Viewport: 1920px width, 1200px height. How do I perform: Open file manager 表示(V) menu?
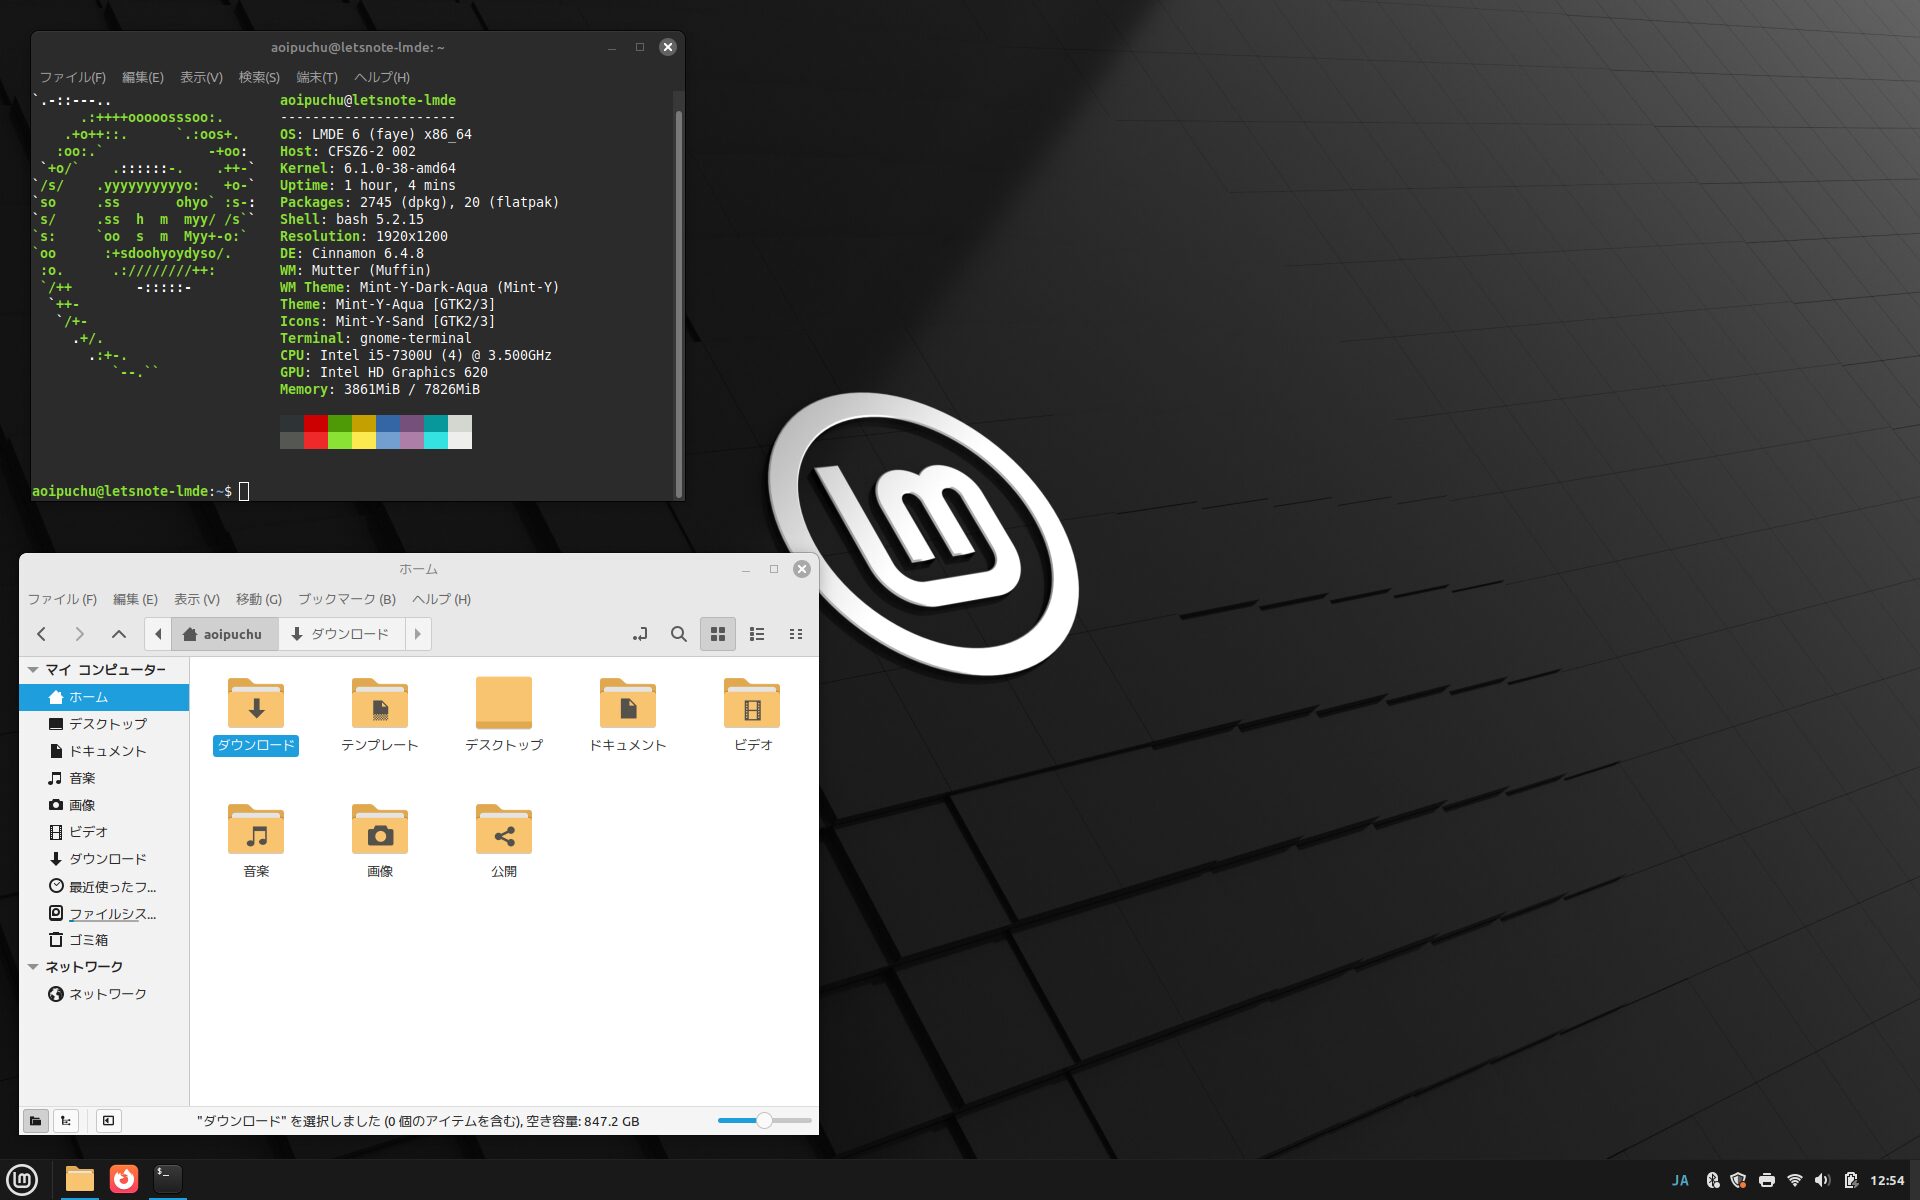coord(197,599)
